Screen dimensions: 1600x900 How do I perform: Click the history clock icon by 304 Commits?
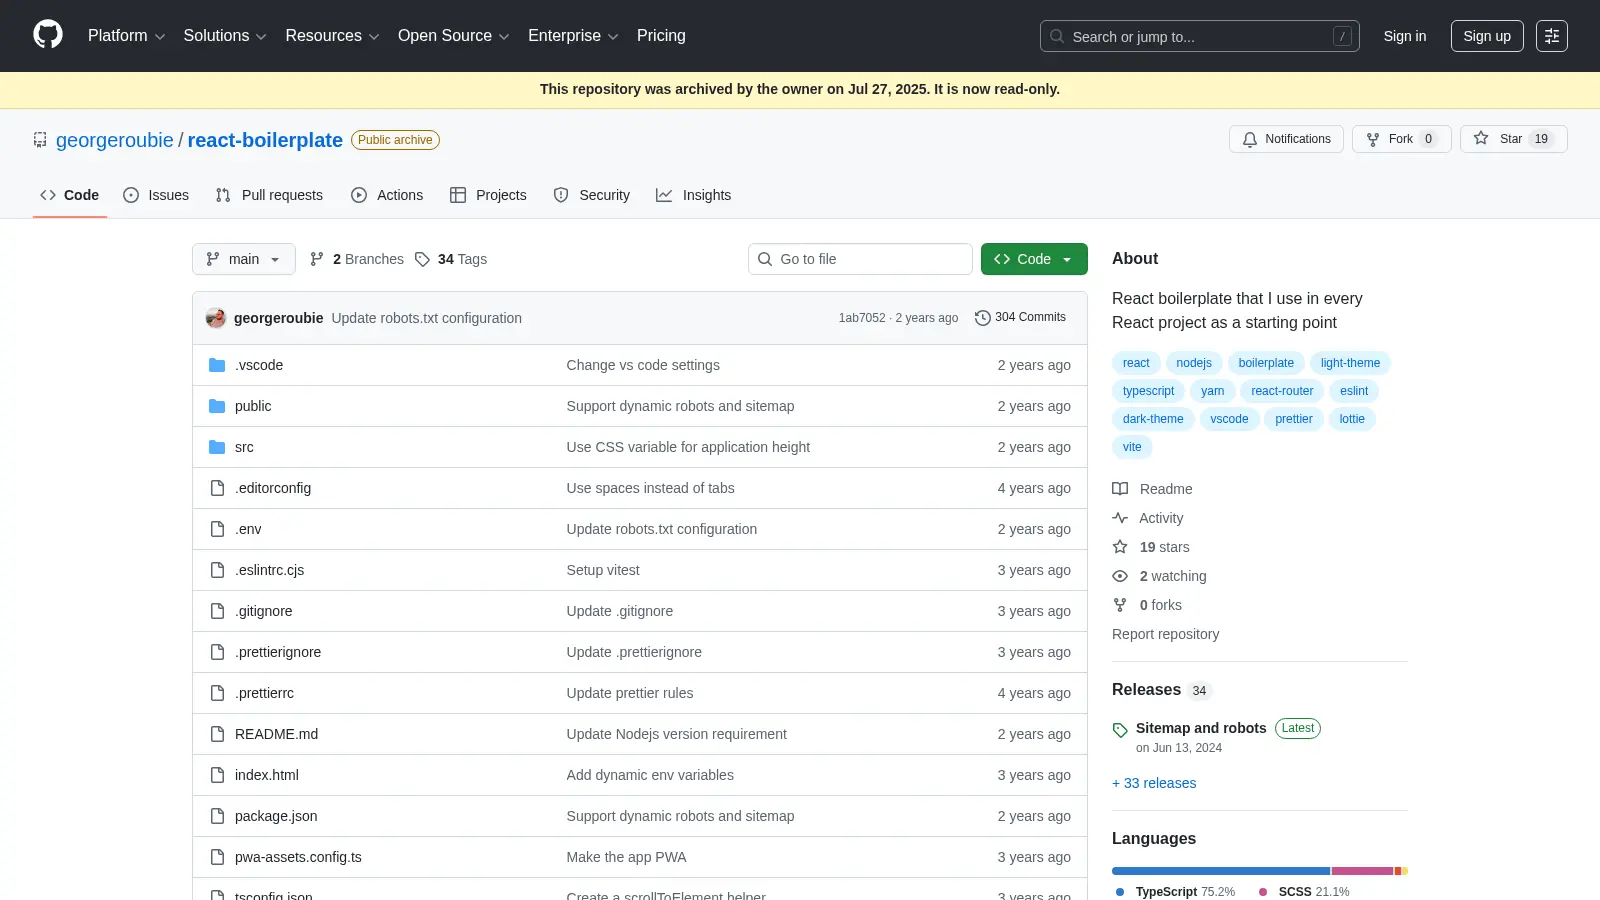[983, 318]
